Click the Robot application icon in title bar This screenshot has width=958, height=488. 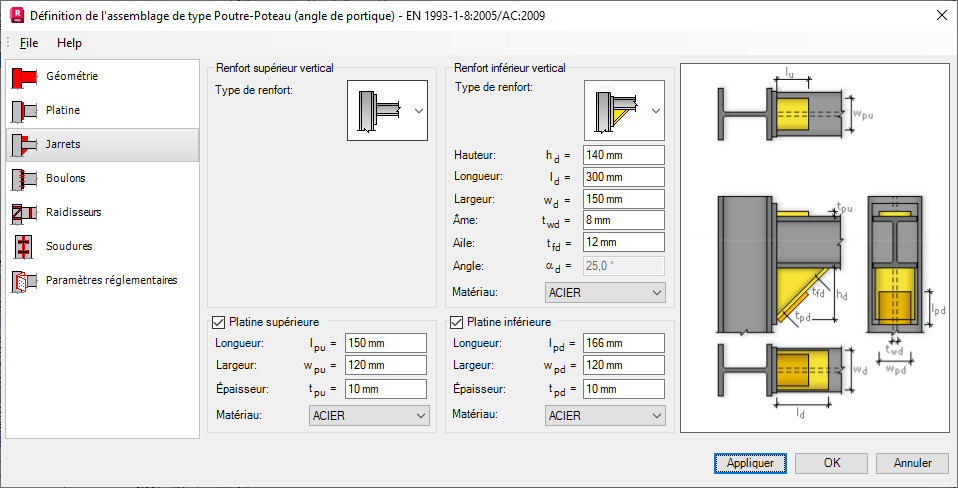14,15
